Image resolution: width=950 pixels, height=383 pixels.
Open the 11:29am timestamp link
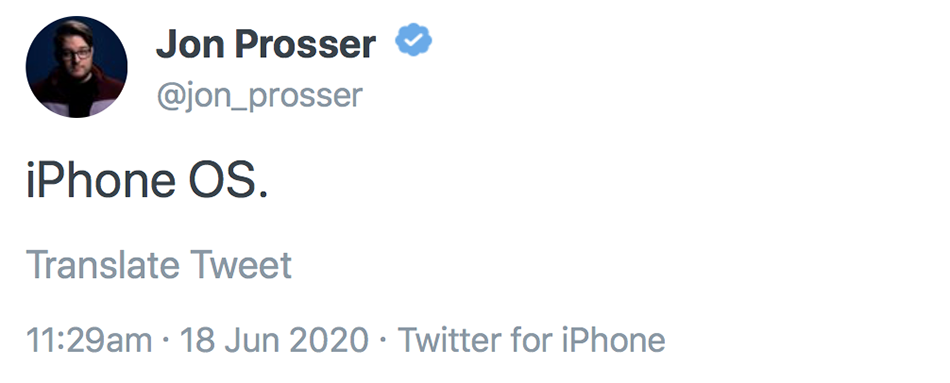89,340
